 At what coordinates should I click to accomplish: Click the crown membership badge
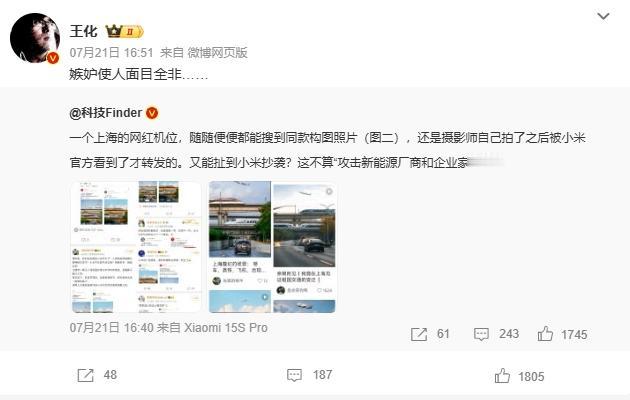(x=124, y=31)
